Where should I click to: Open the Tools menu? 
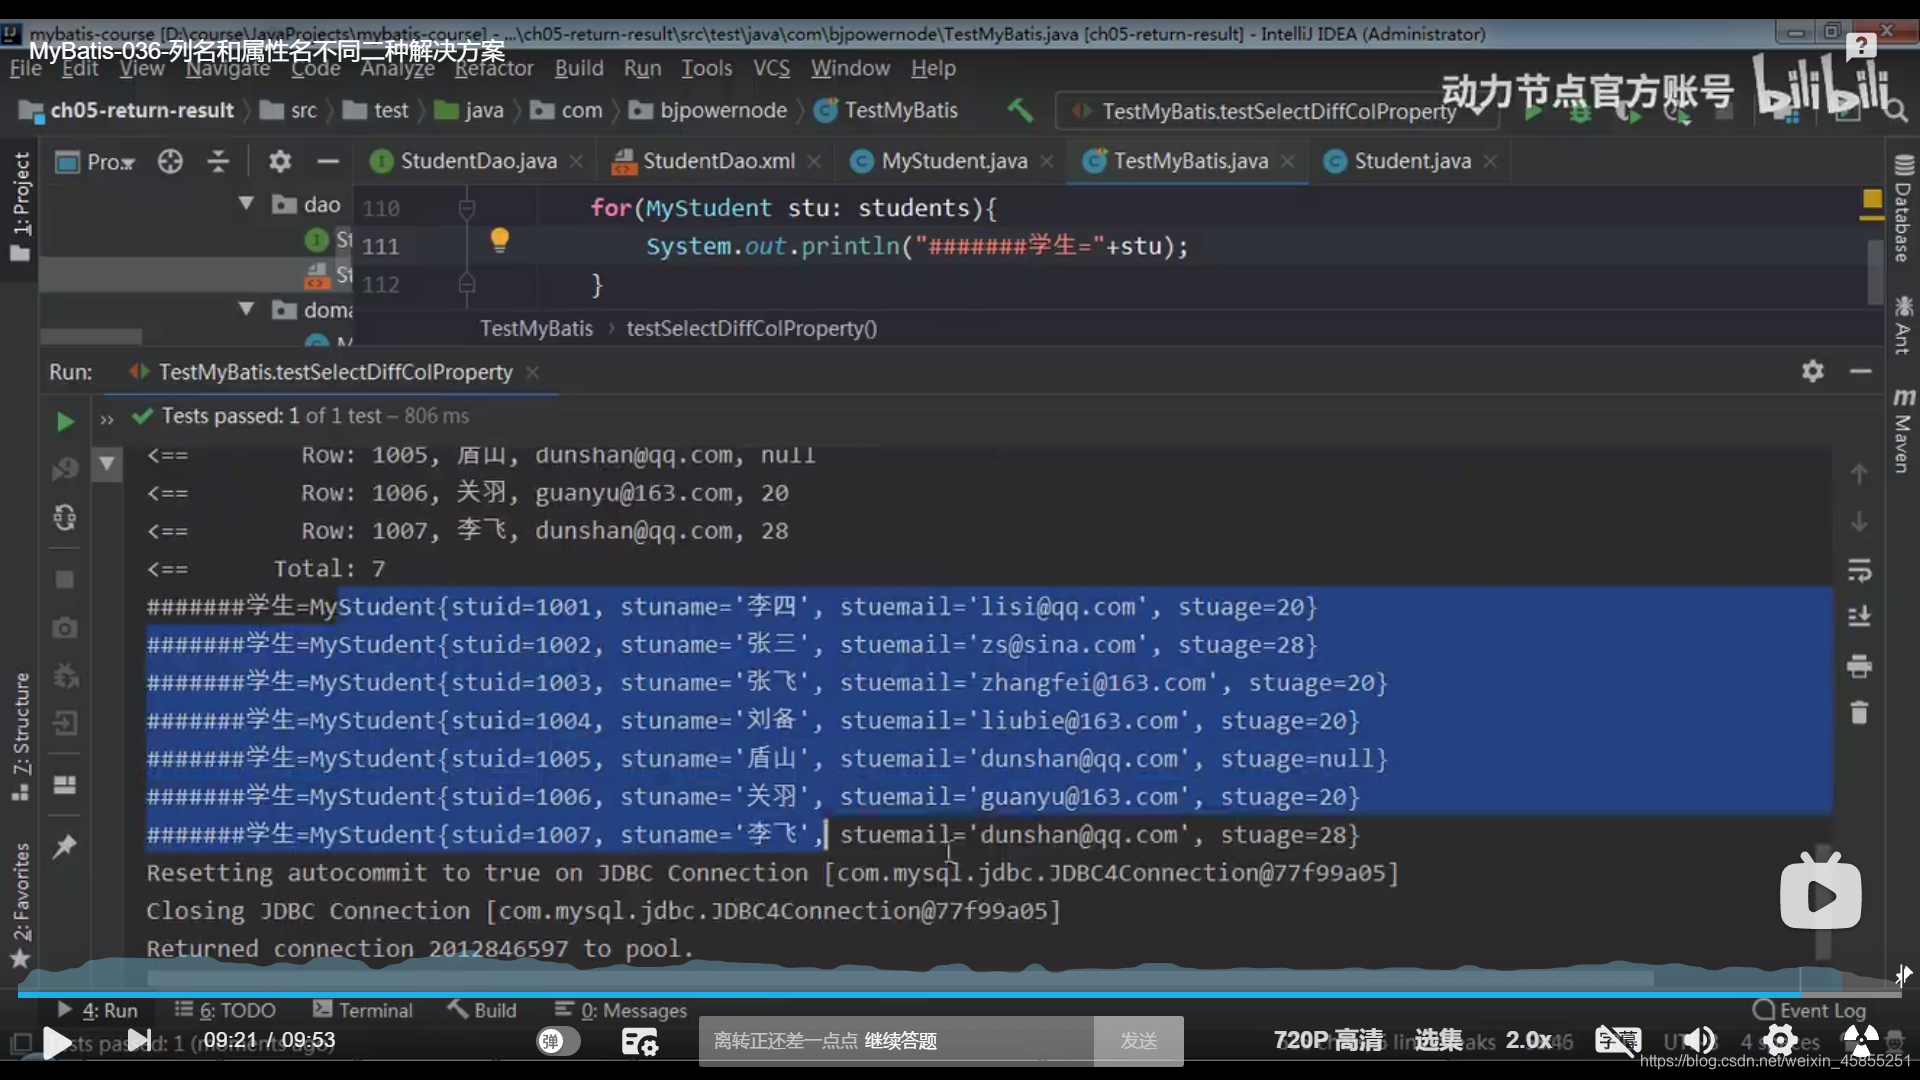point(707,69)
